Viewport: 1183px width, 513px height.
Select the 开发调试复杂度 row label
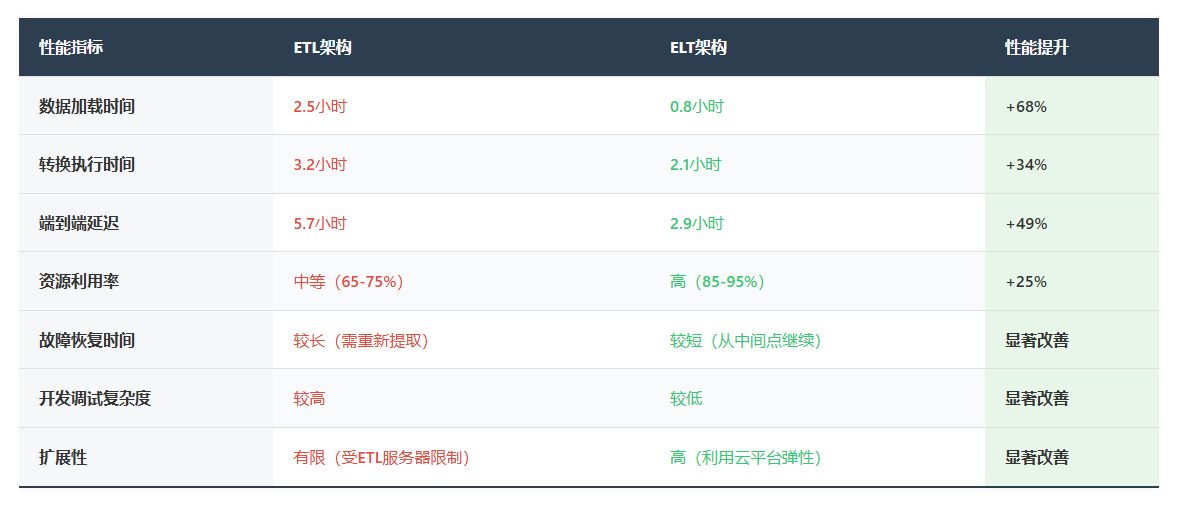[95, 398]
